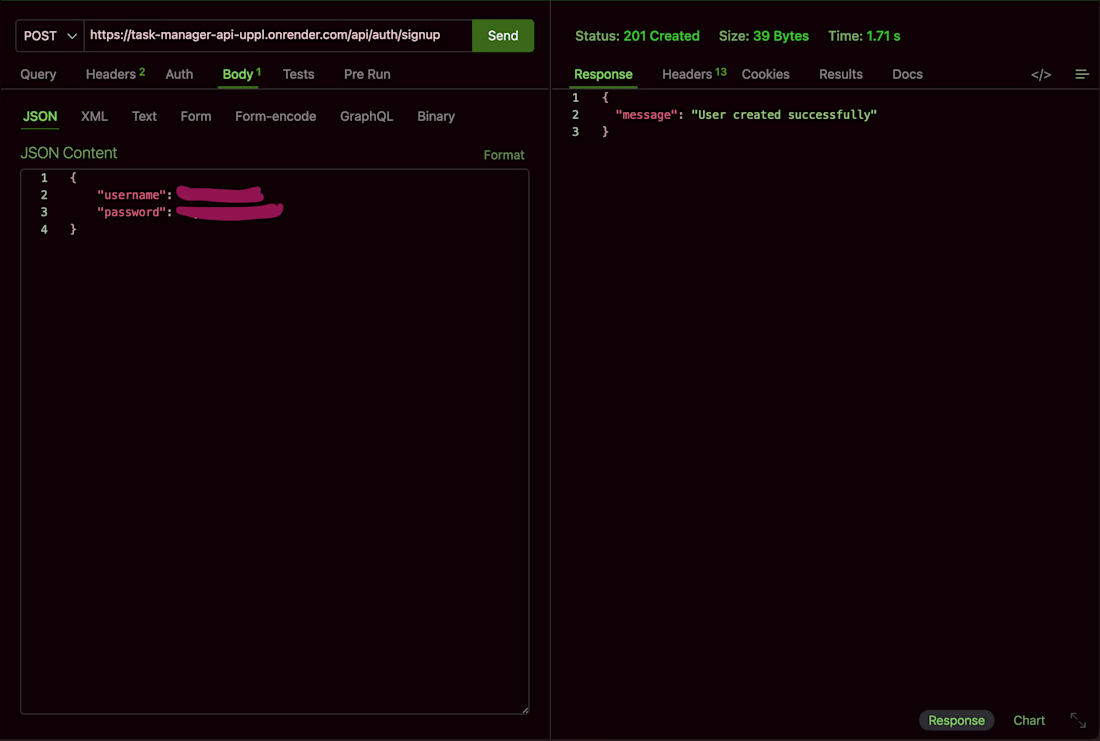Screen dimensions: 1100x741
Task: Choose the Form-encode body type
Action: click(276, 116)
